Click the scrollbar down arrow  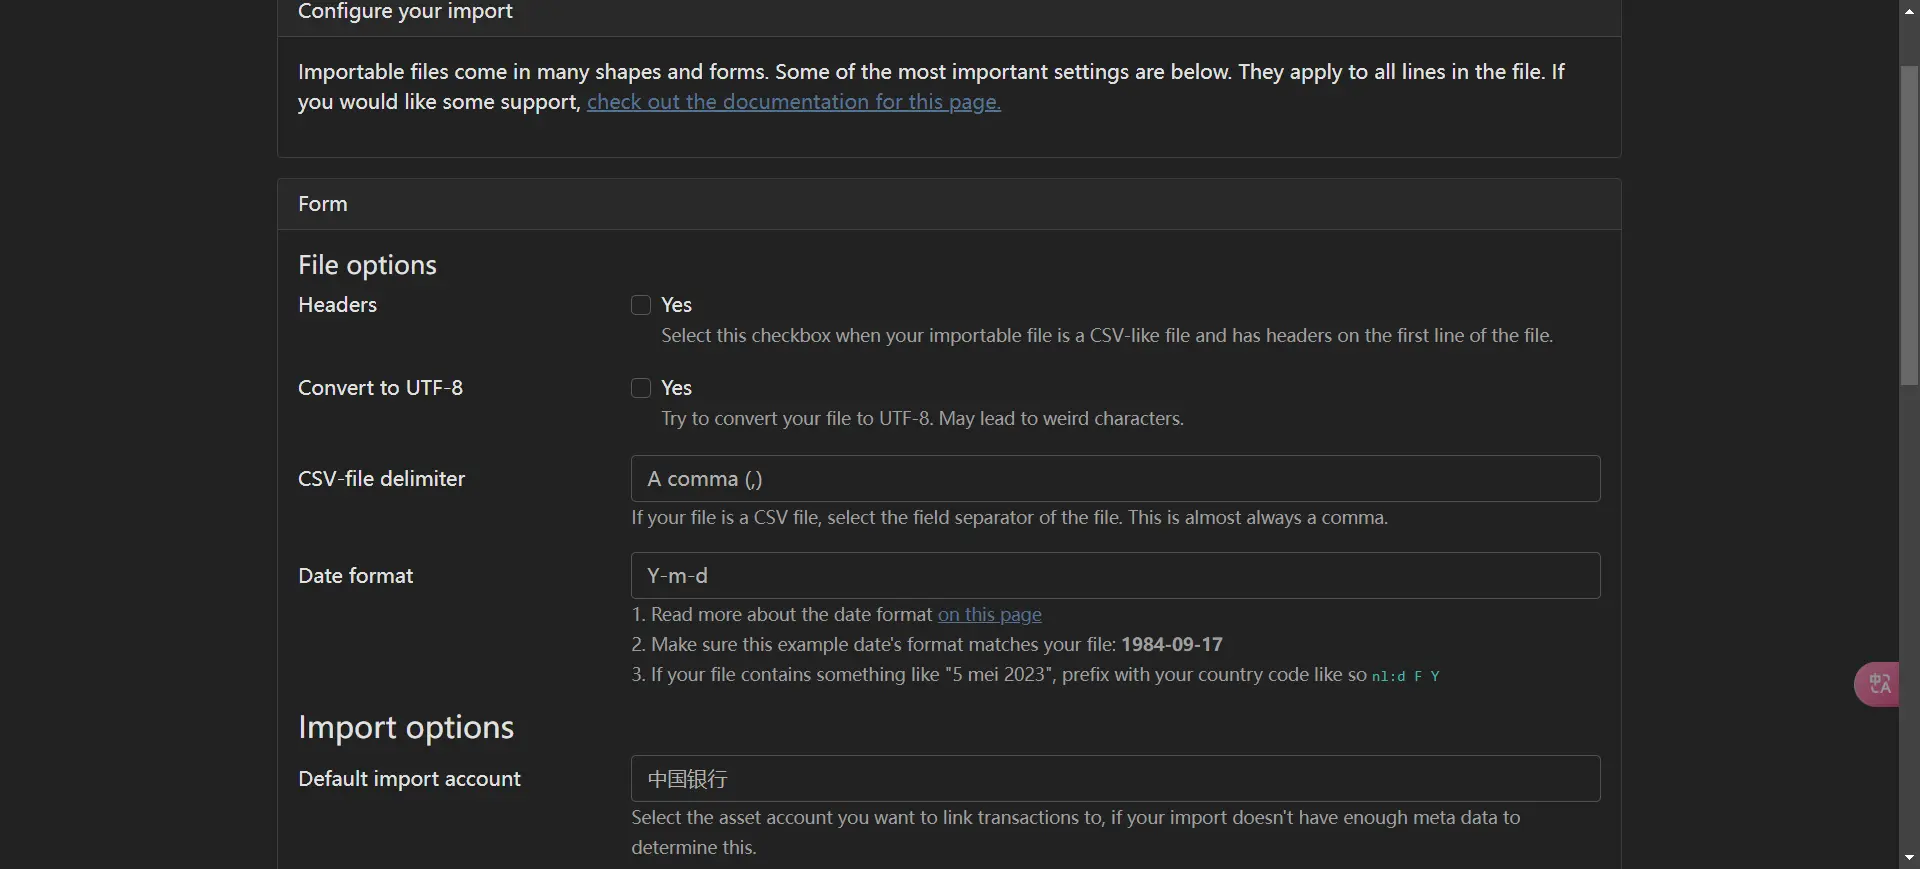click(x=1909, y=858)
